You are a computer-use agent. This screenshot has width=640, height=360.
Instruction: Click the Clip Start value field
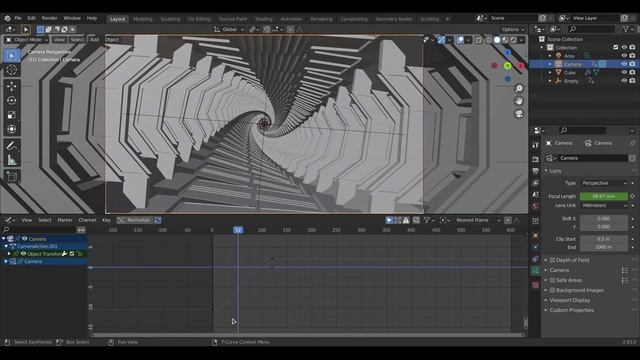[x=604, y=239]
